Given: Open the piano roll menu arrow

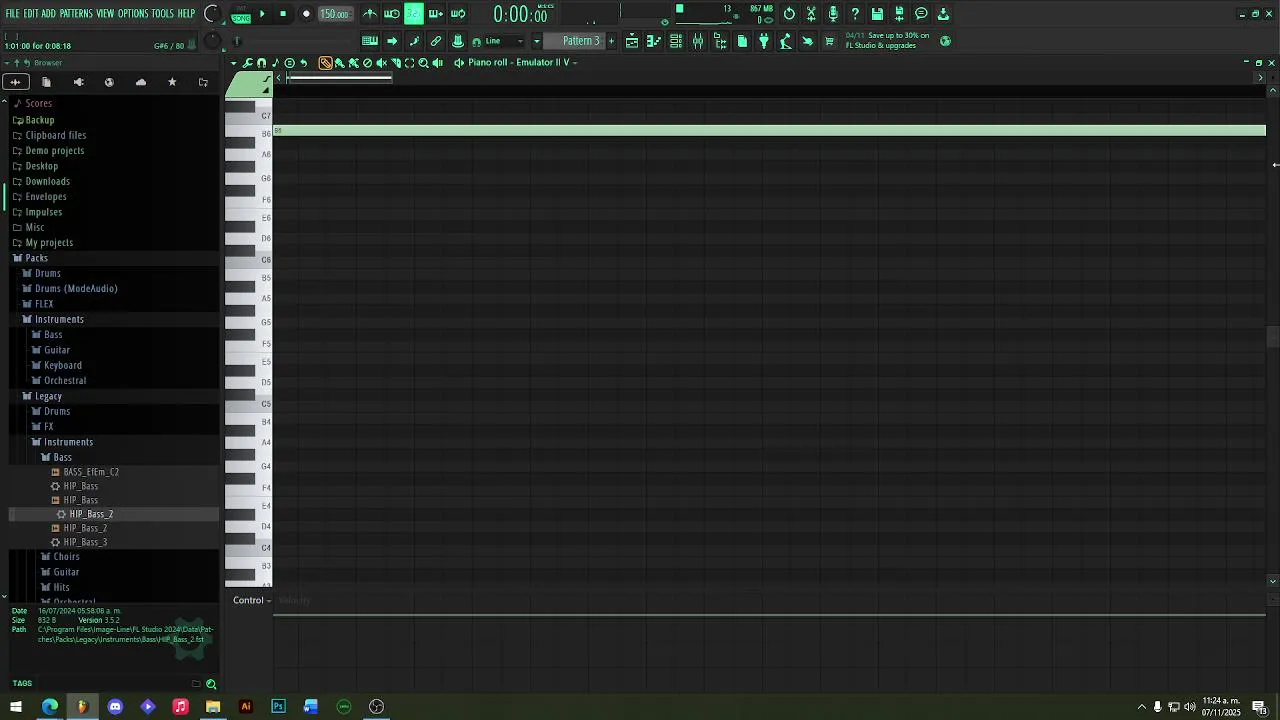Looking at the screenshot, I should pyautogui.click(x=234, y=63).
